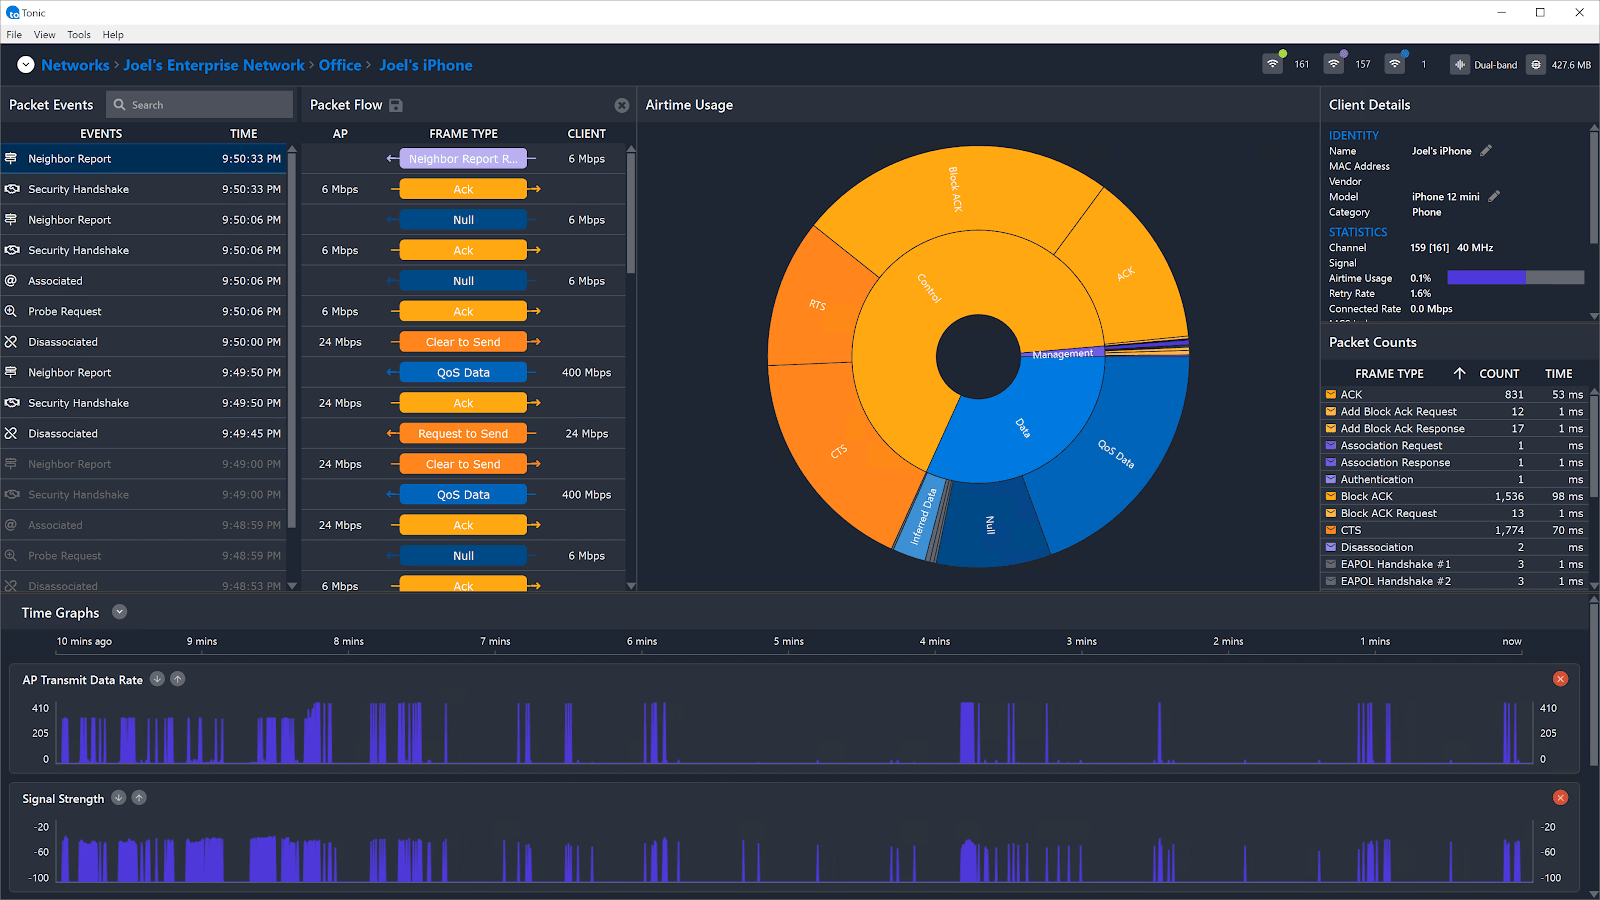1600x900 pixels.
Task: Collapse the AP Transmit Data Rate graph
Action: pos(157,679)
